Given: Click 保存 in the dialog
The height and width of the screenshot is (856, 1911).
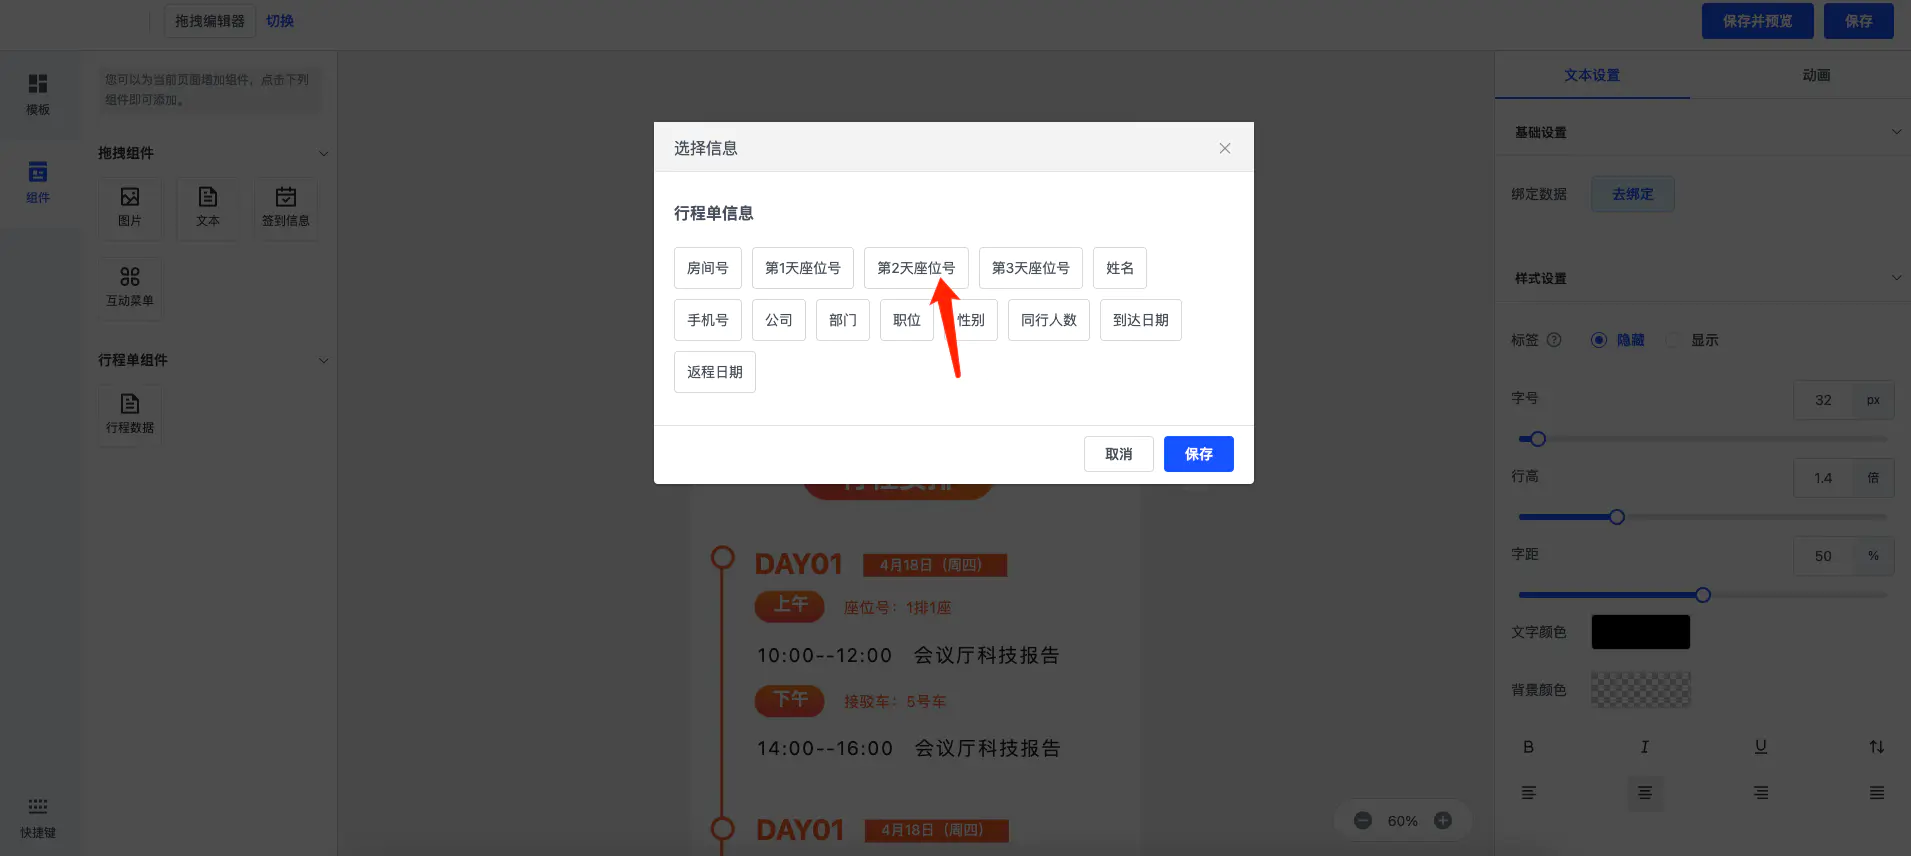Looking at the screenshot, I should (x=1198, y=454).
